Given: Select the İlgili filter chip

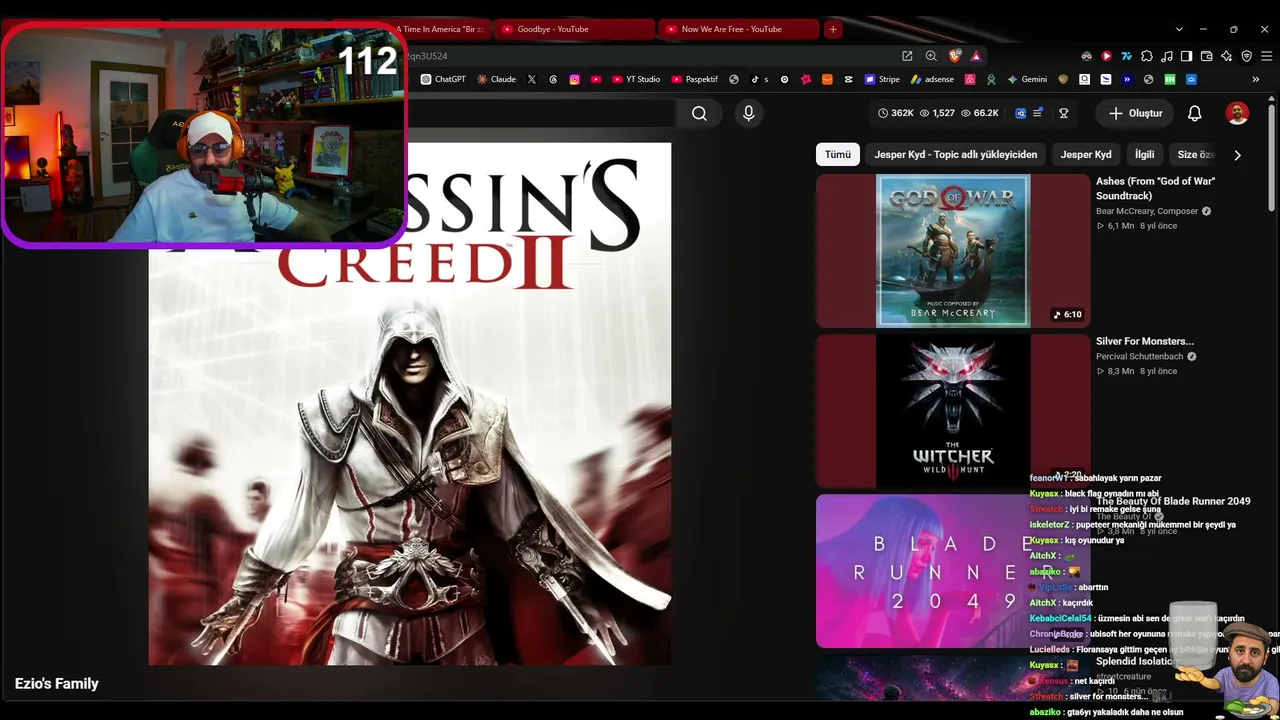Looking at the screenshot, I should pyautogui.click(x=1144, y=155).
